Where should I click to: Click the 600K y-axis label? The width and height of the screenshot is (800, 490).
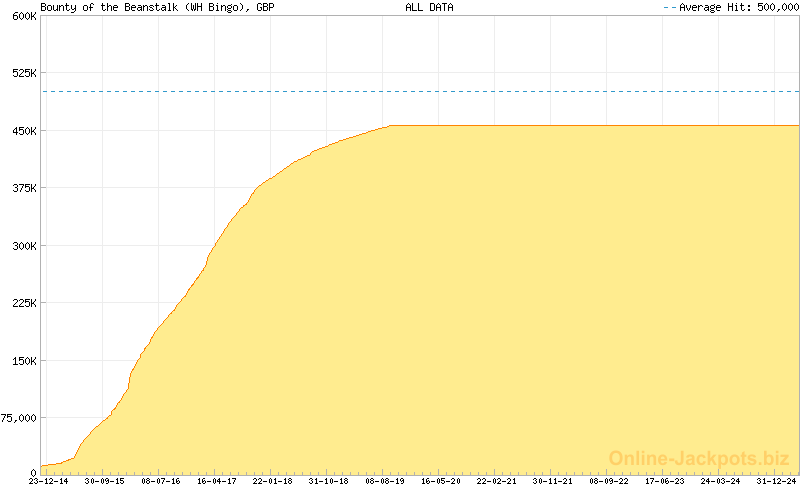point(23,16)
